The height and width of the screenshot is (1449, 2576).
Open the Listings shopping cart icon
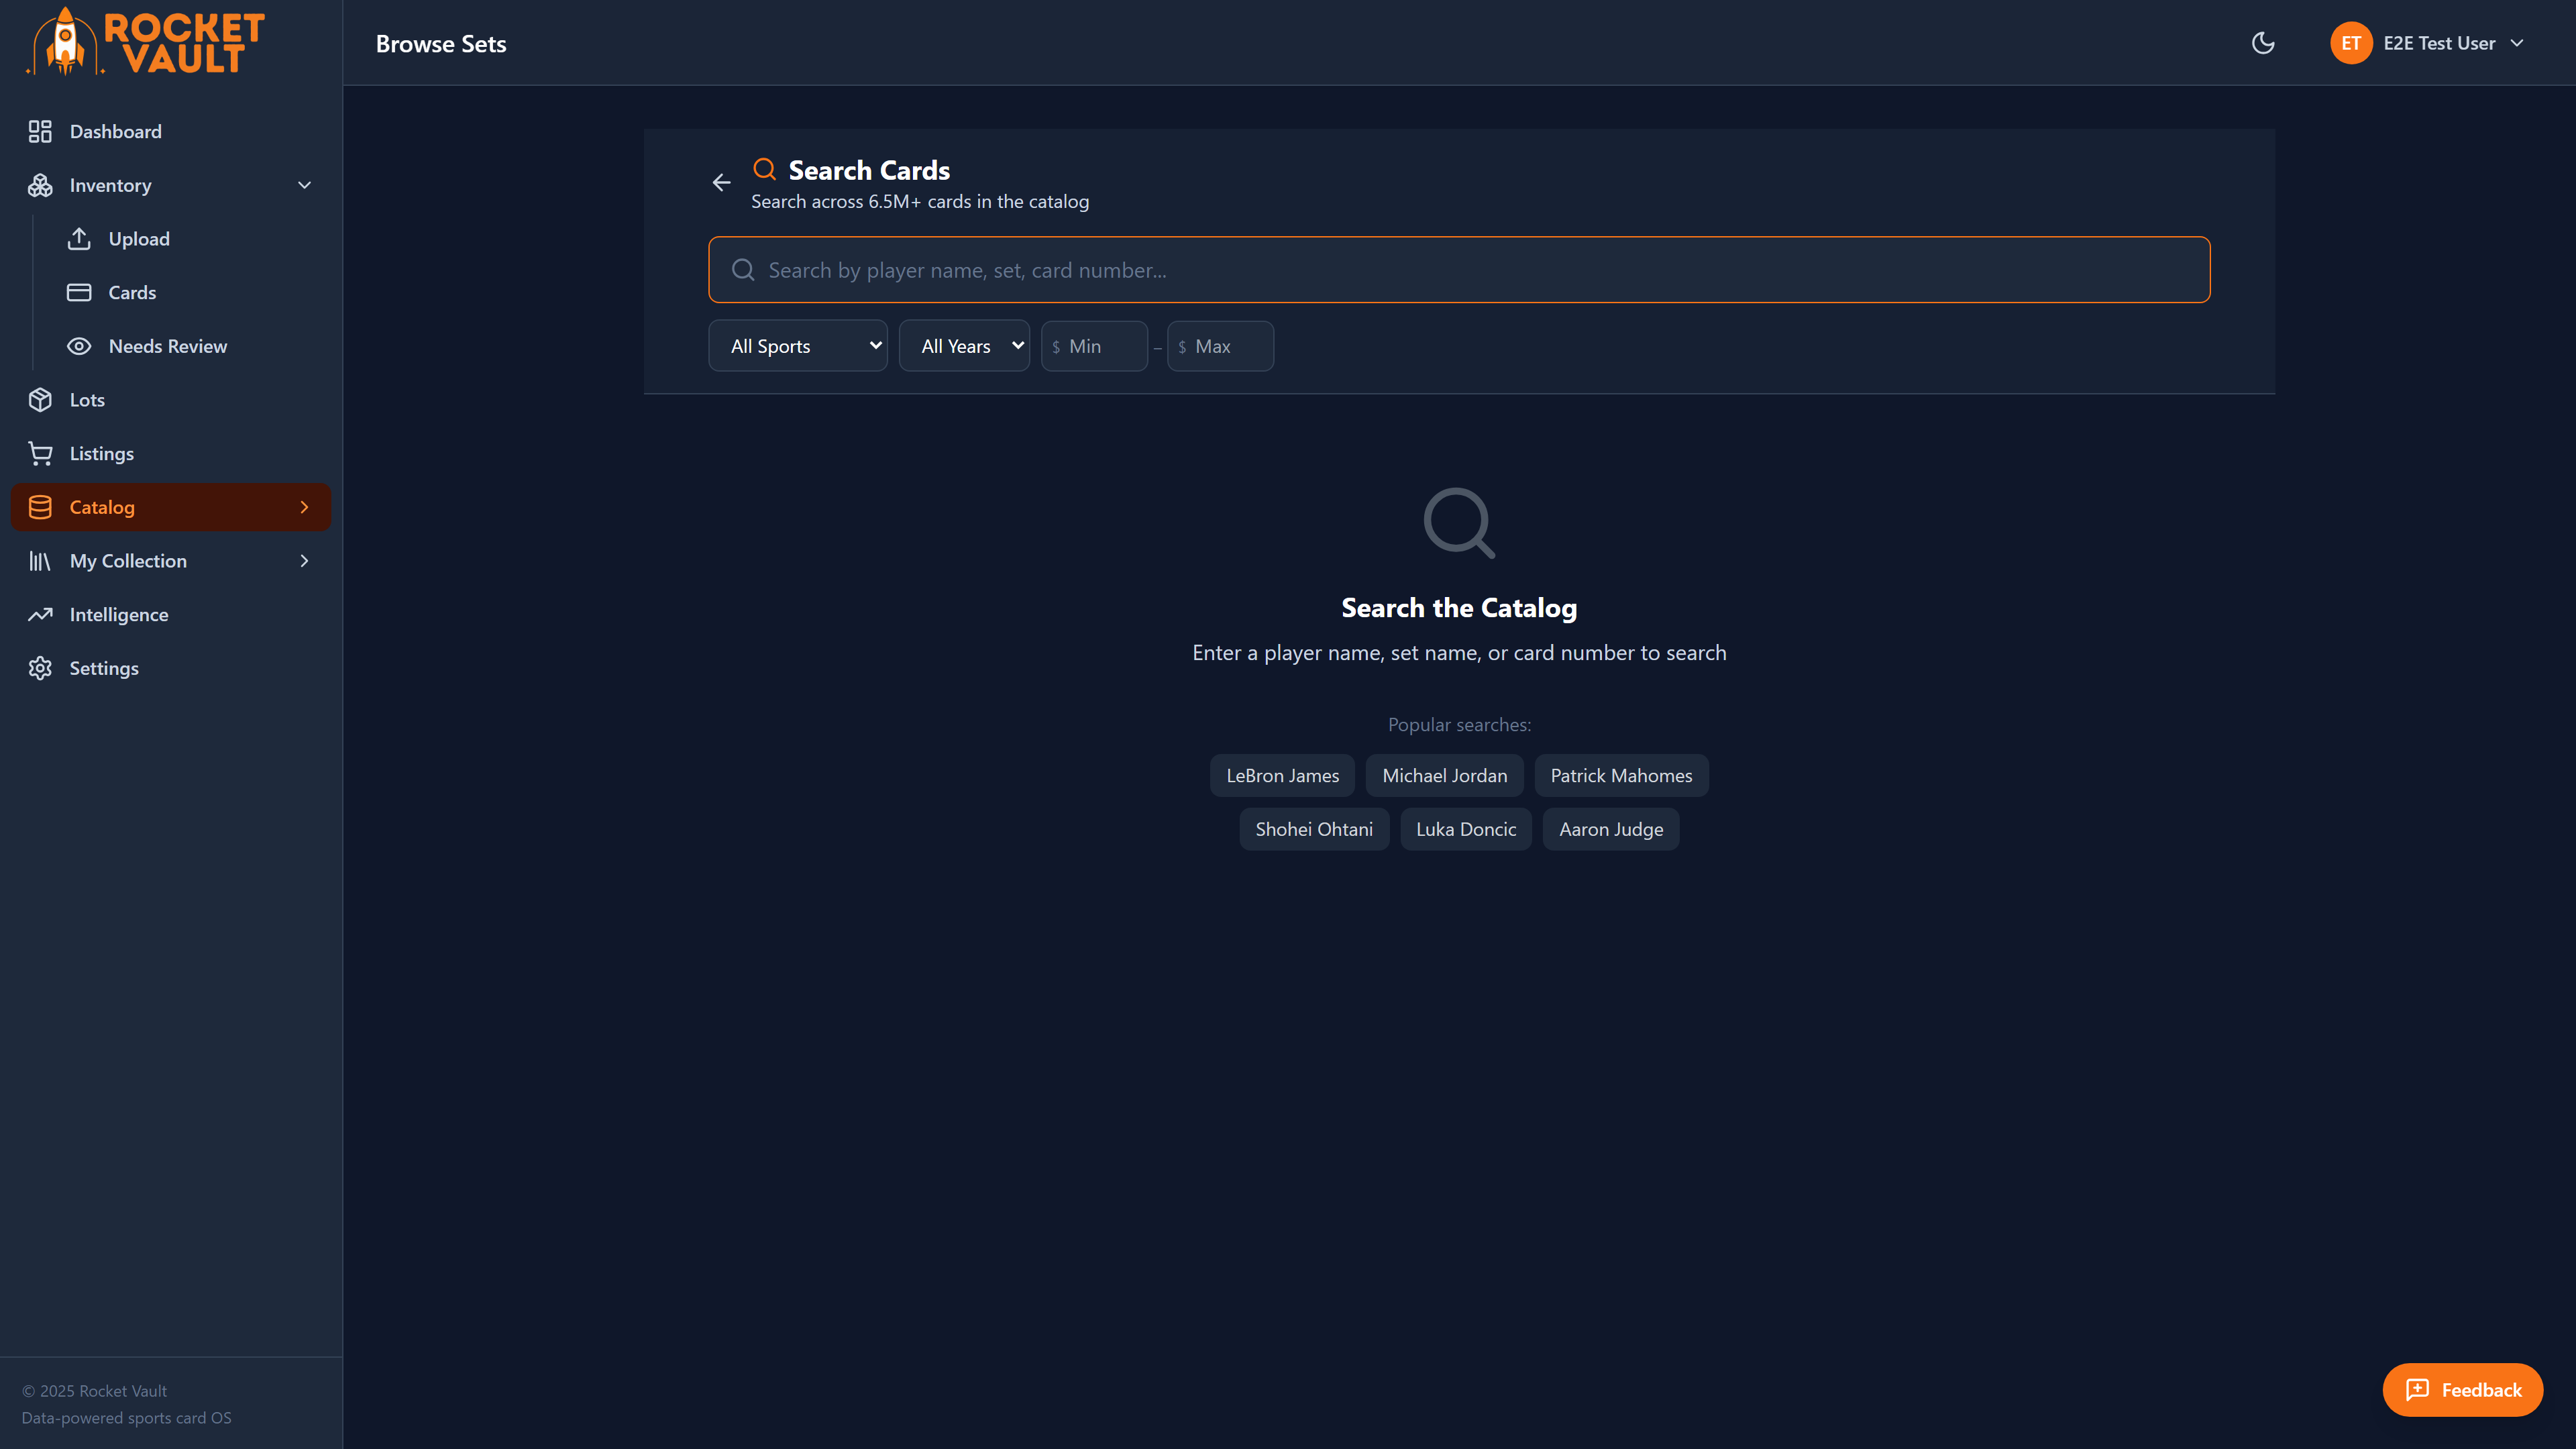point(40,453)
